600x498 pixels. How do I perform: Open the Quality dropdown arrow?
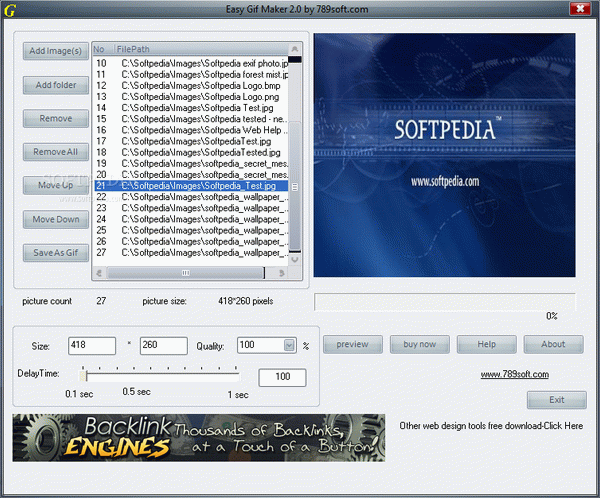tap(290, 345)
